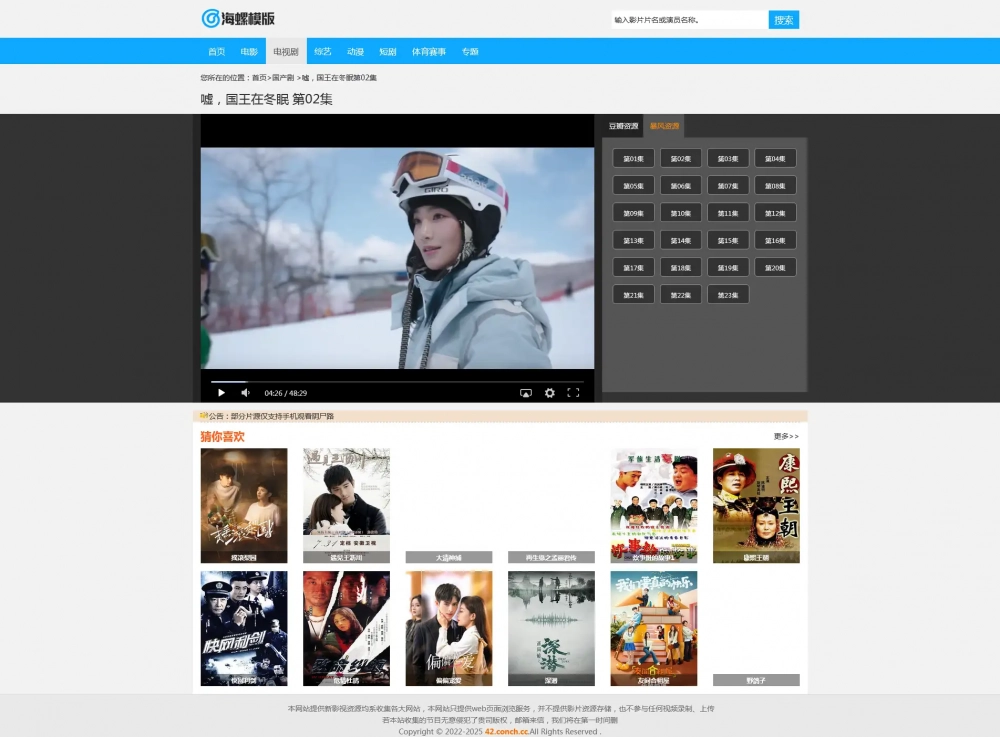The width and height of the screenshot is (1000, 737).
Task: Mute the video volume
Action: pyautogui.click(x=245, y=393)
